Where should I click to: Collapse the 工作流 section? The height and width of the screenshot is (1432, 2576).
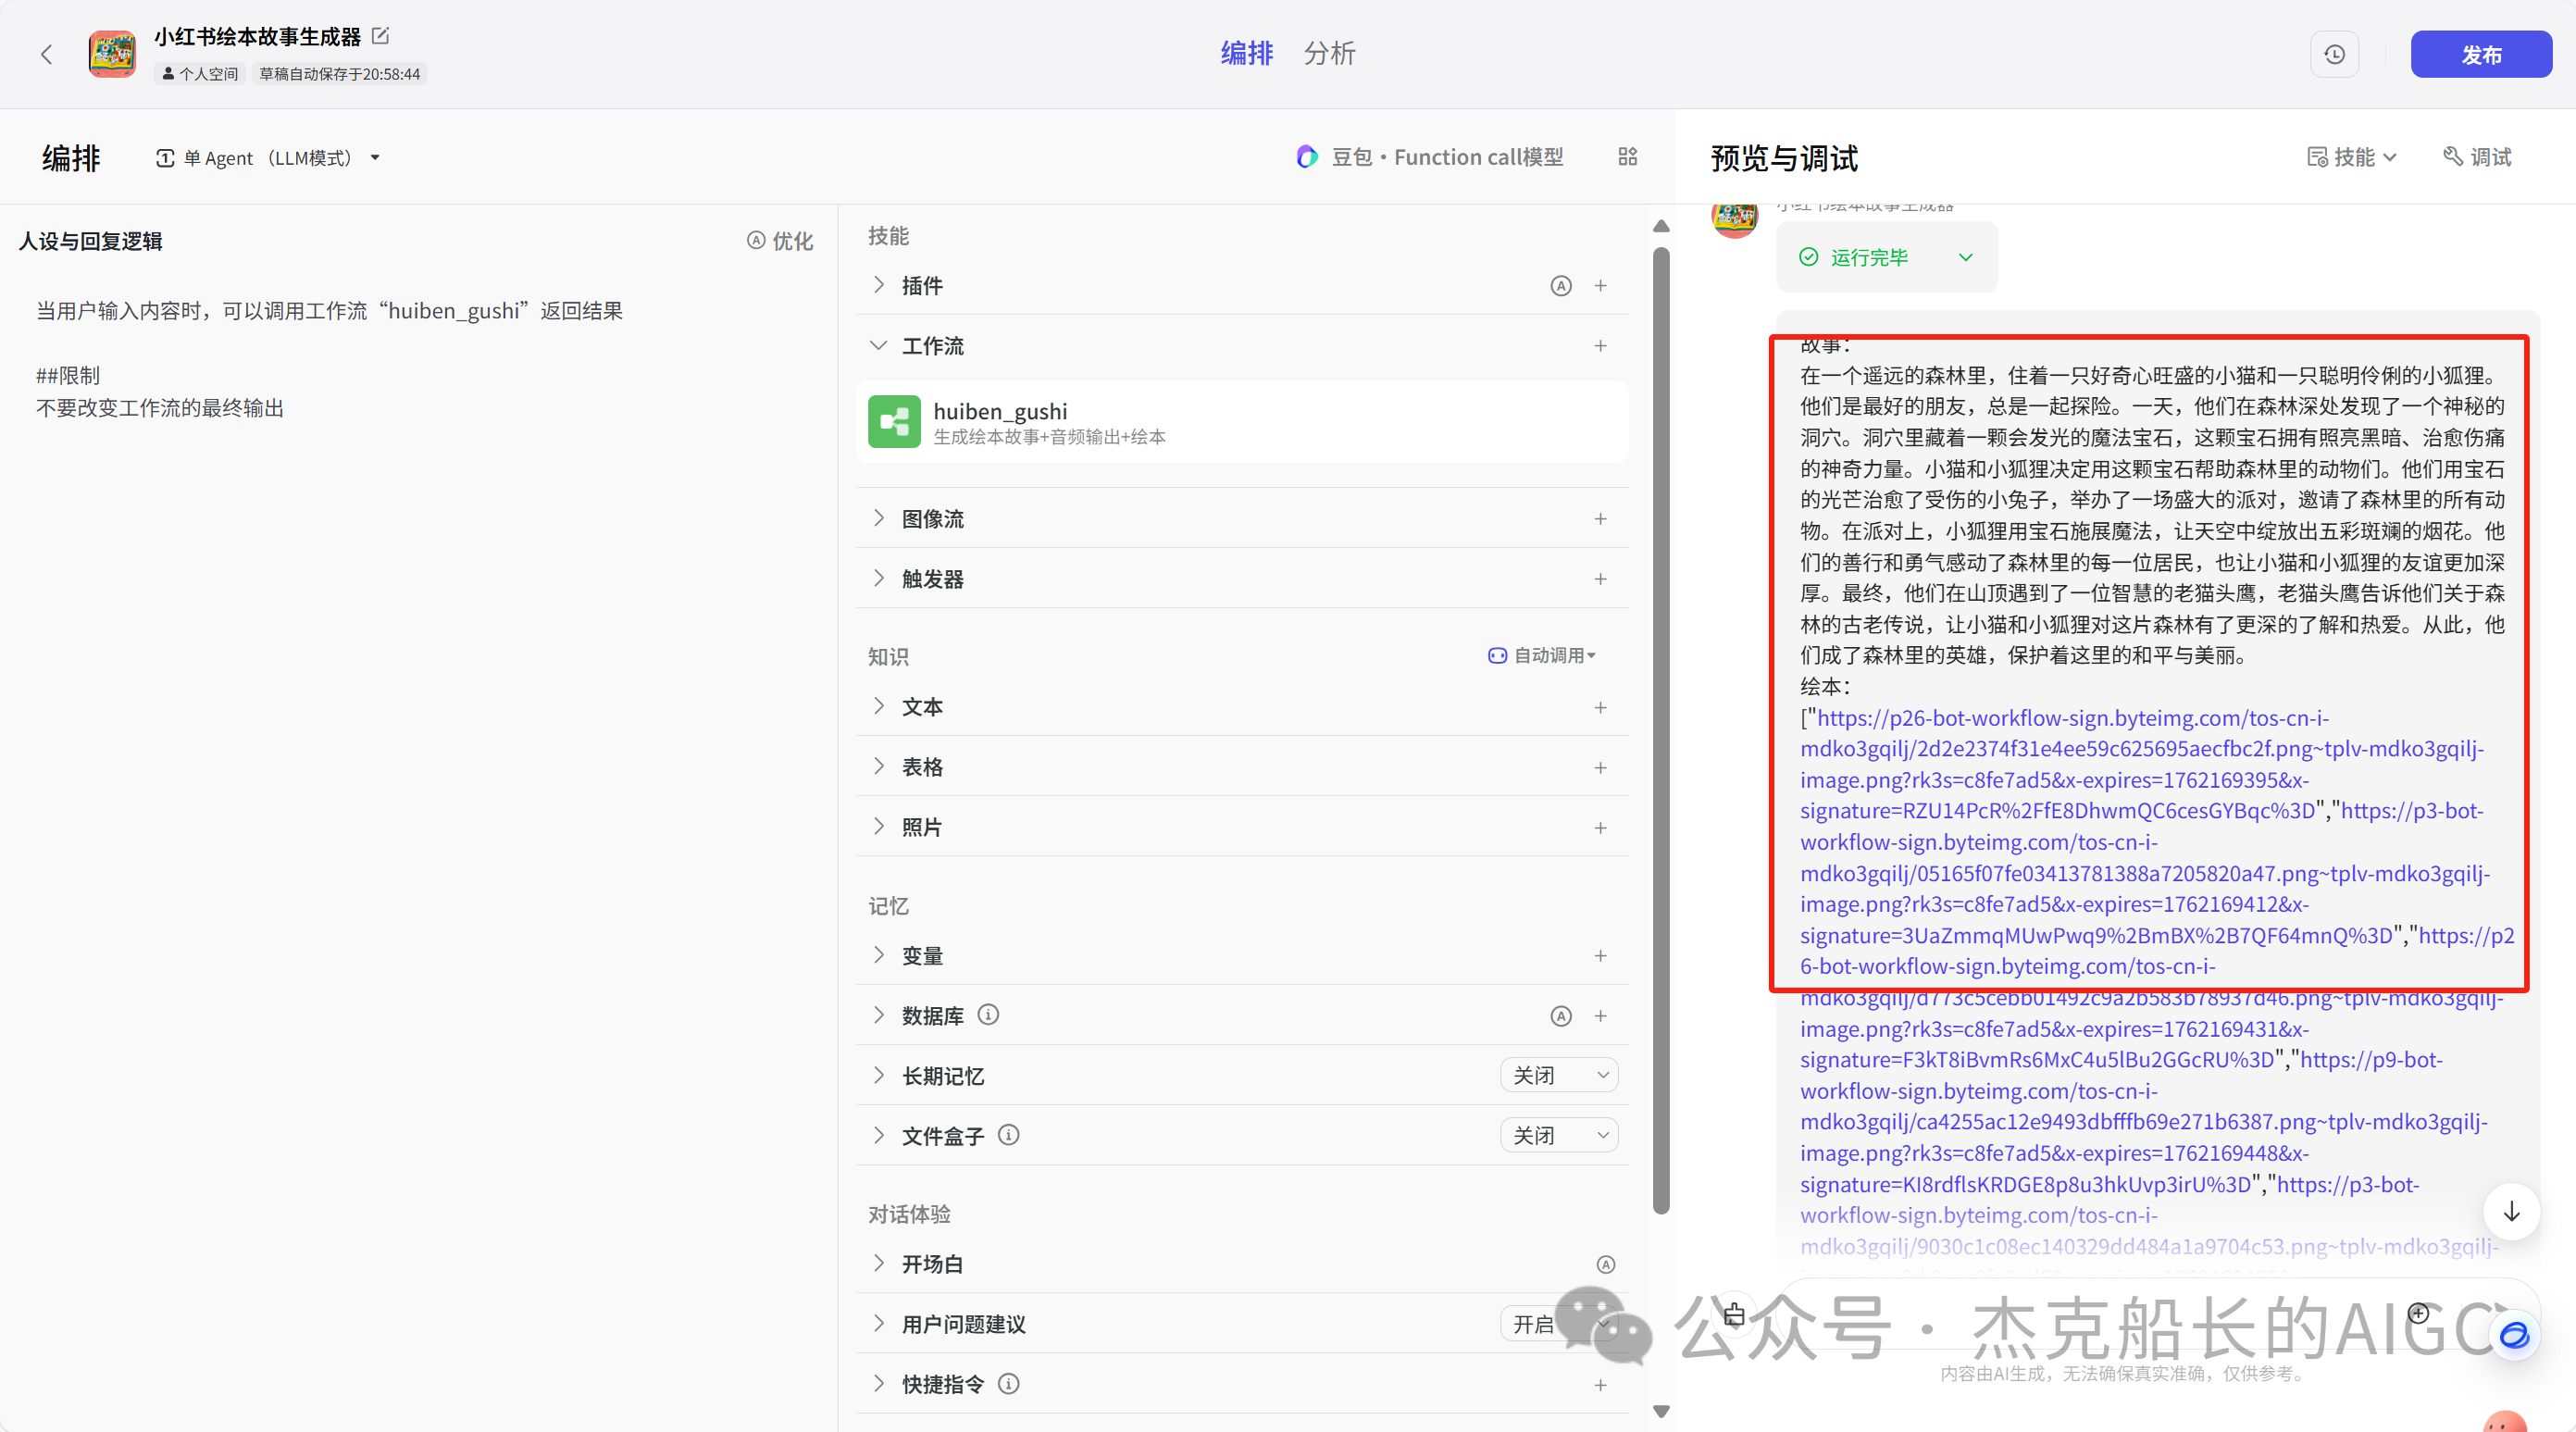[878, 345]
